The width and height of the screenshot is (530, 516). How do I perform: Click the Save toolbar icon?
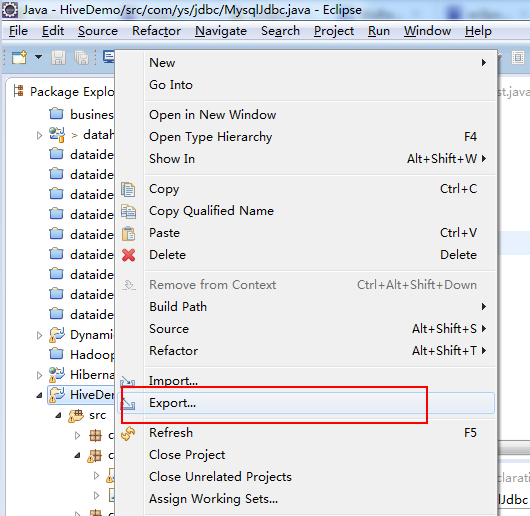[58, 57]
